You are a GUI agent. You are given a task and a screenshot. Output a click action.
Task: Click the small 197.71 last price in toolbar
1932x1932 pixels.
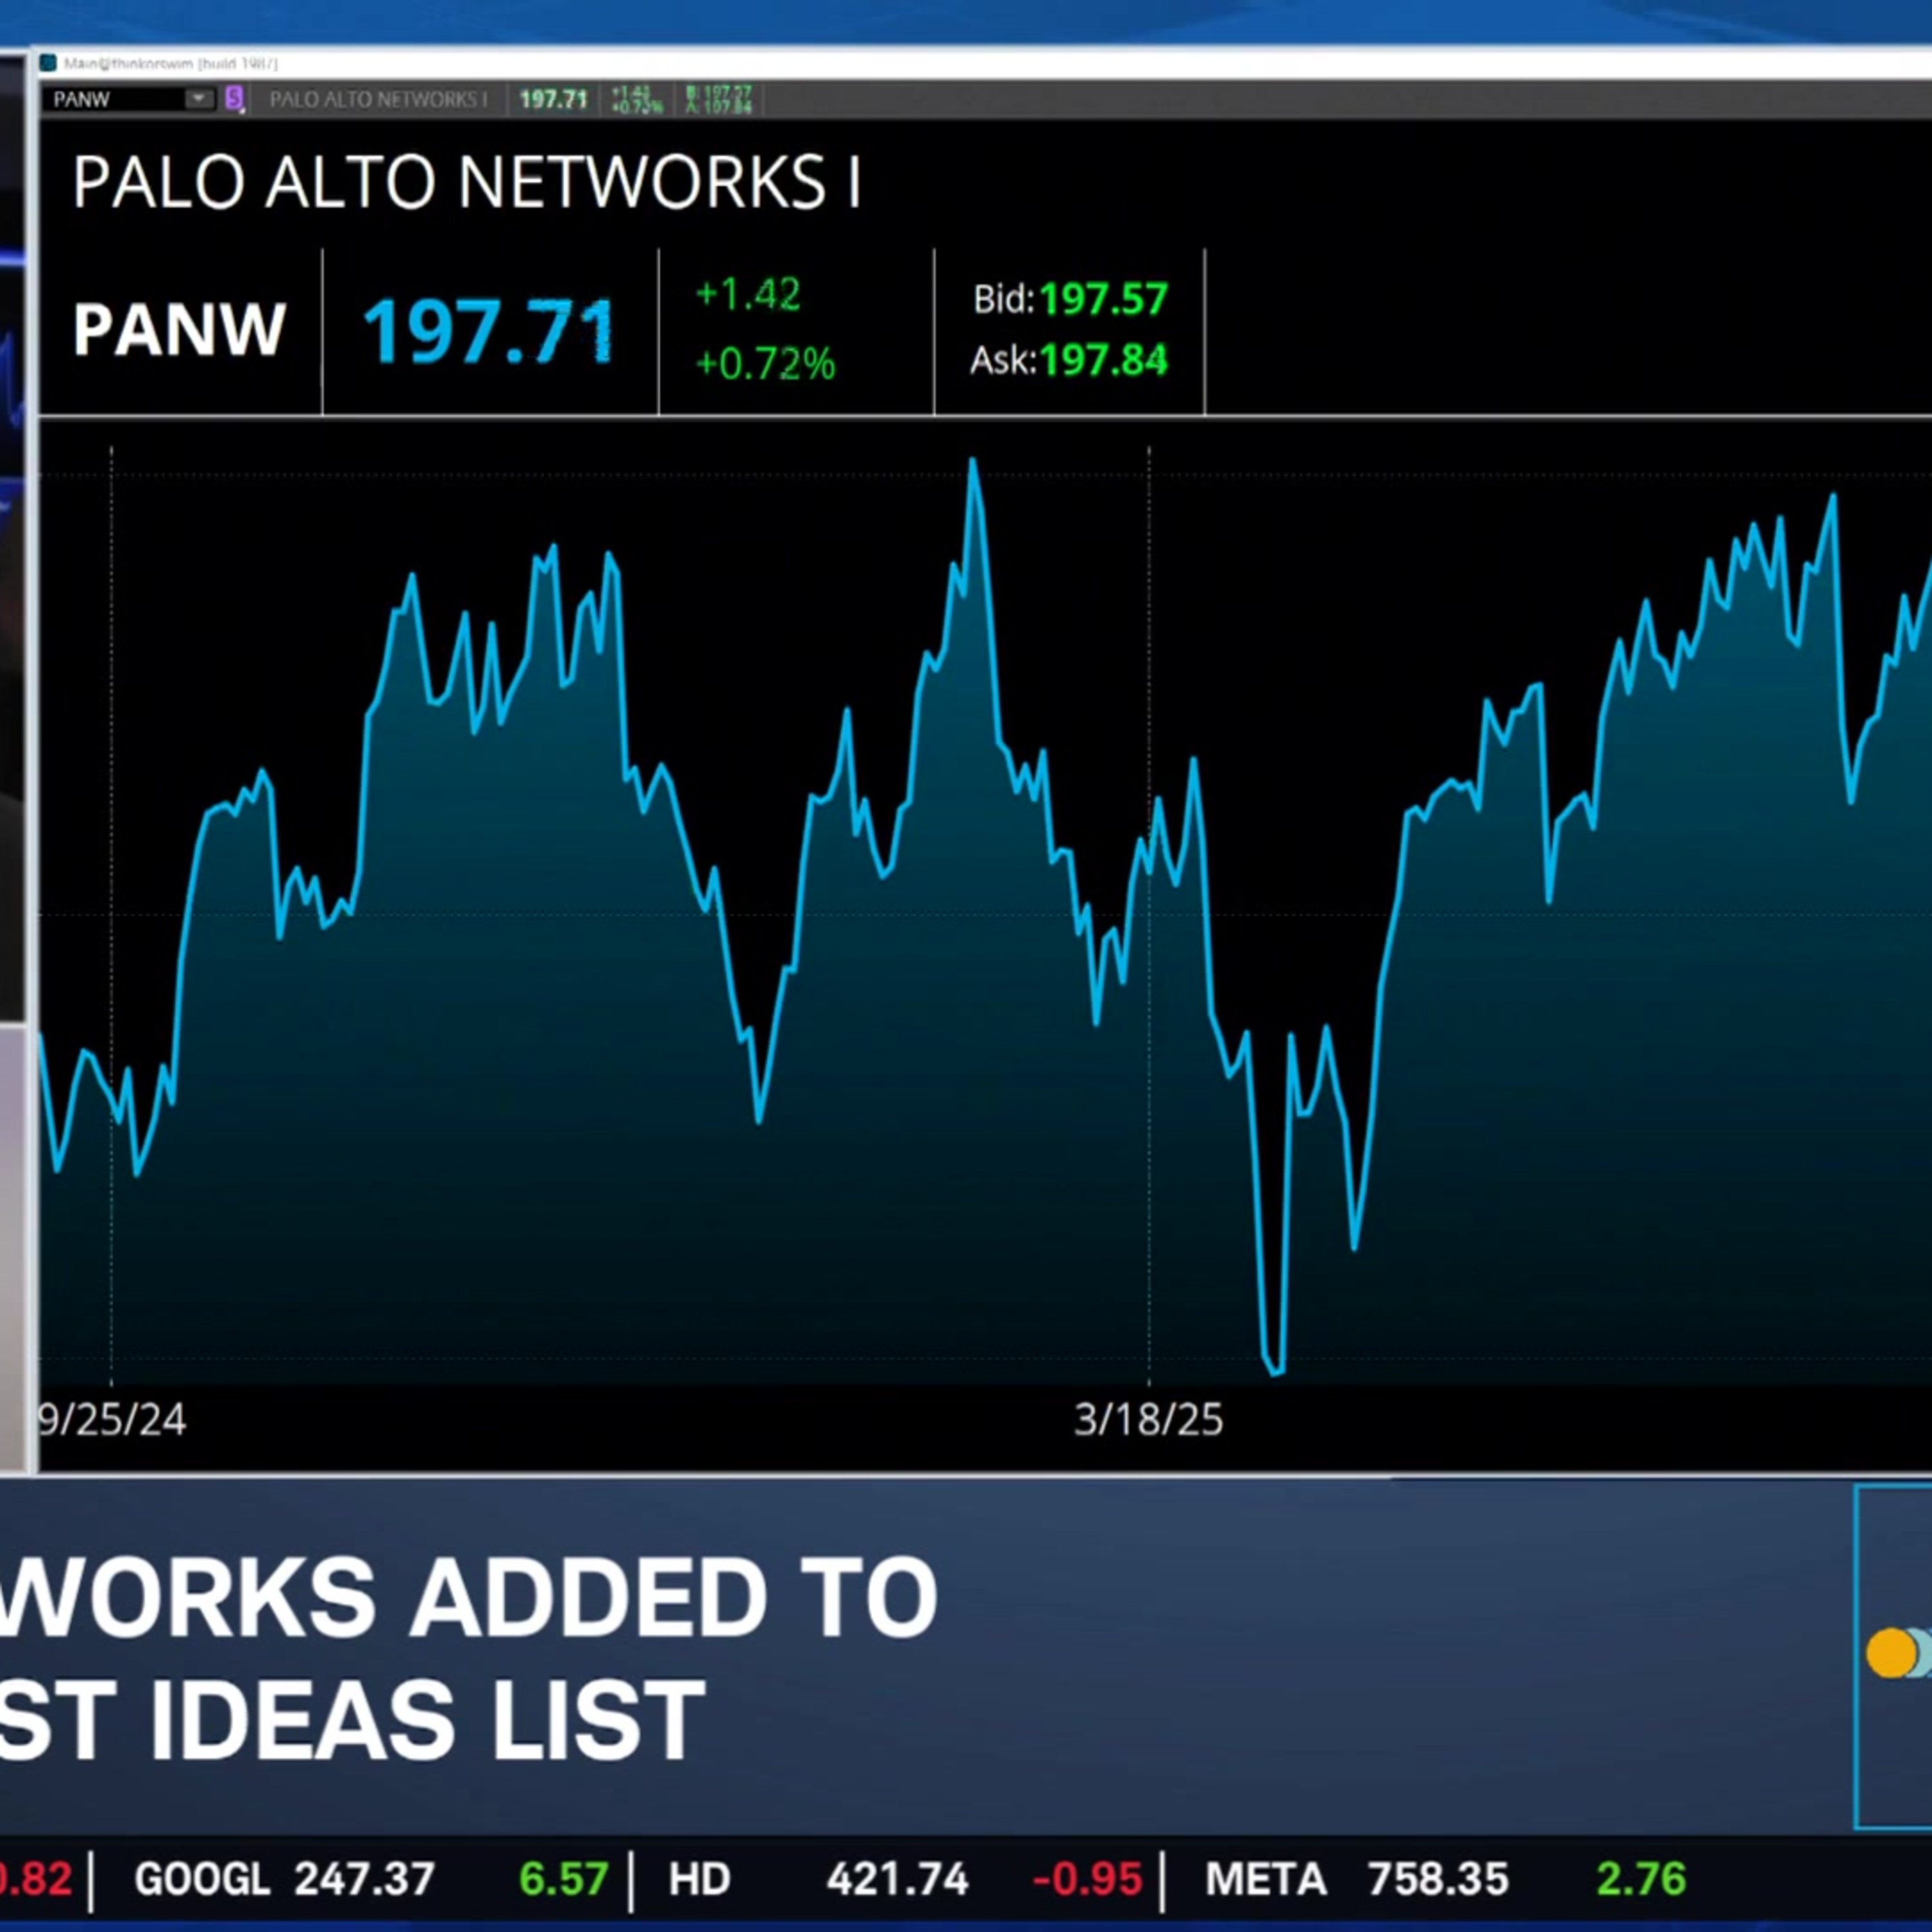553,100
